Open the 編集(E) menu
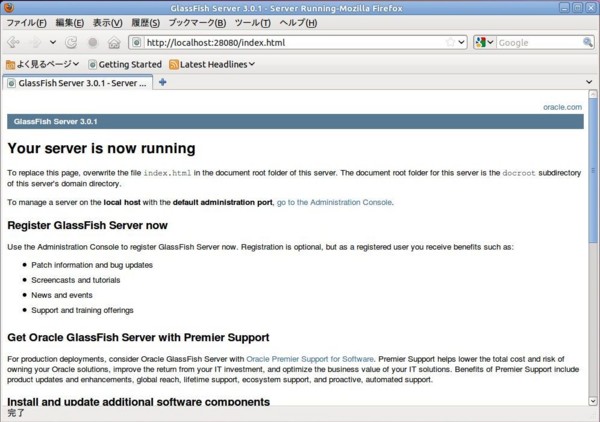Screen dimensions: 600x422 pos(70,23)
